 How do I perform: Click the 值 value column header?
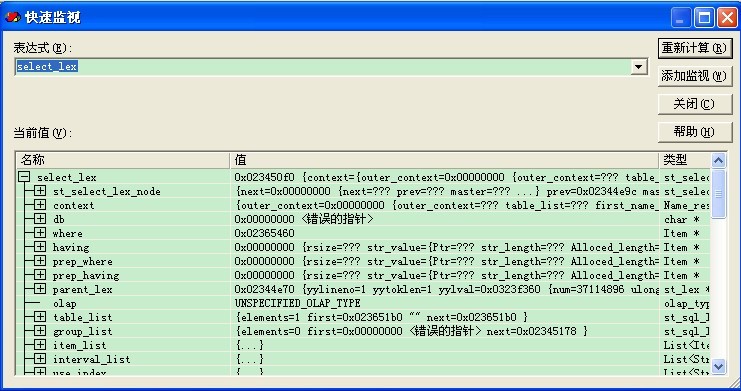(444, 160)
